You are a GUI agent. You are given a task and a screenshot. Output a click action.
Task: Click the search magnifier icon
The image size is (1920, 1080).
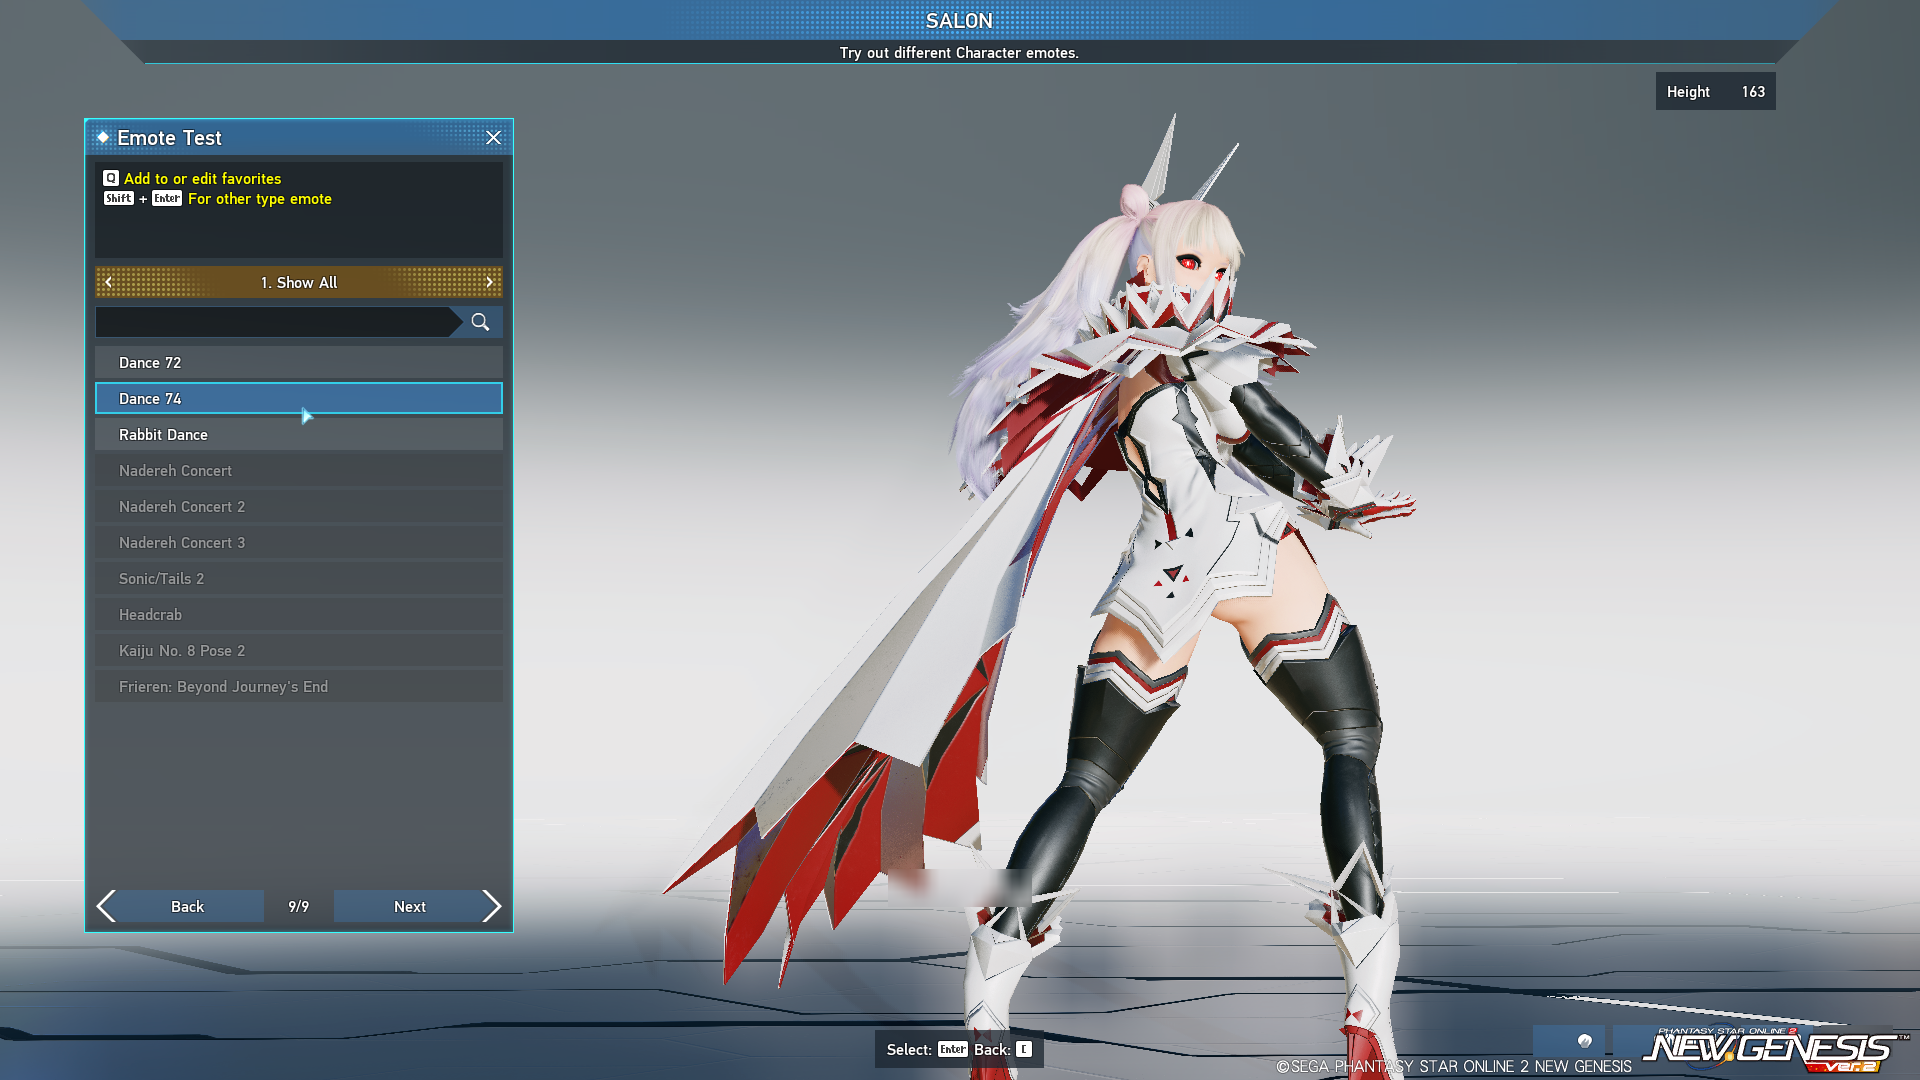click(480, 322)
